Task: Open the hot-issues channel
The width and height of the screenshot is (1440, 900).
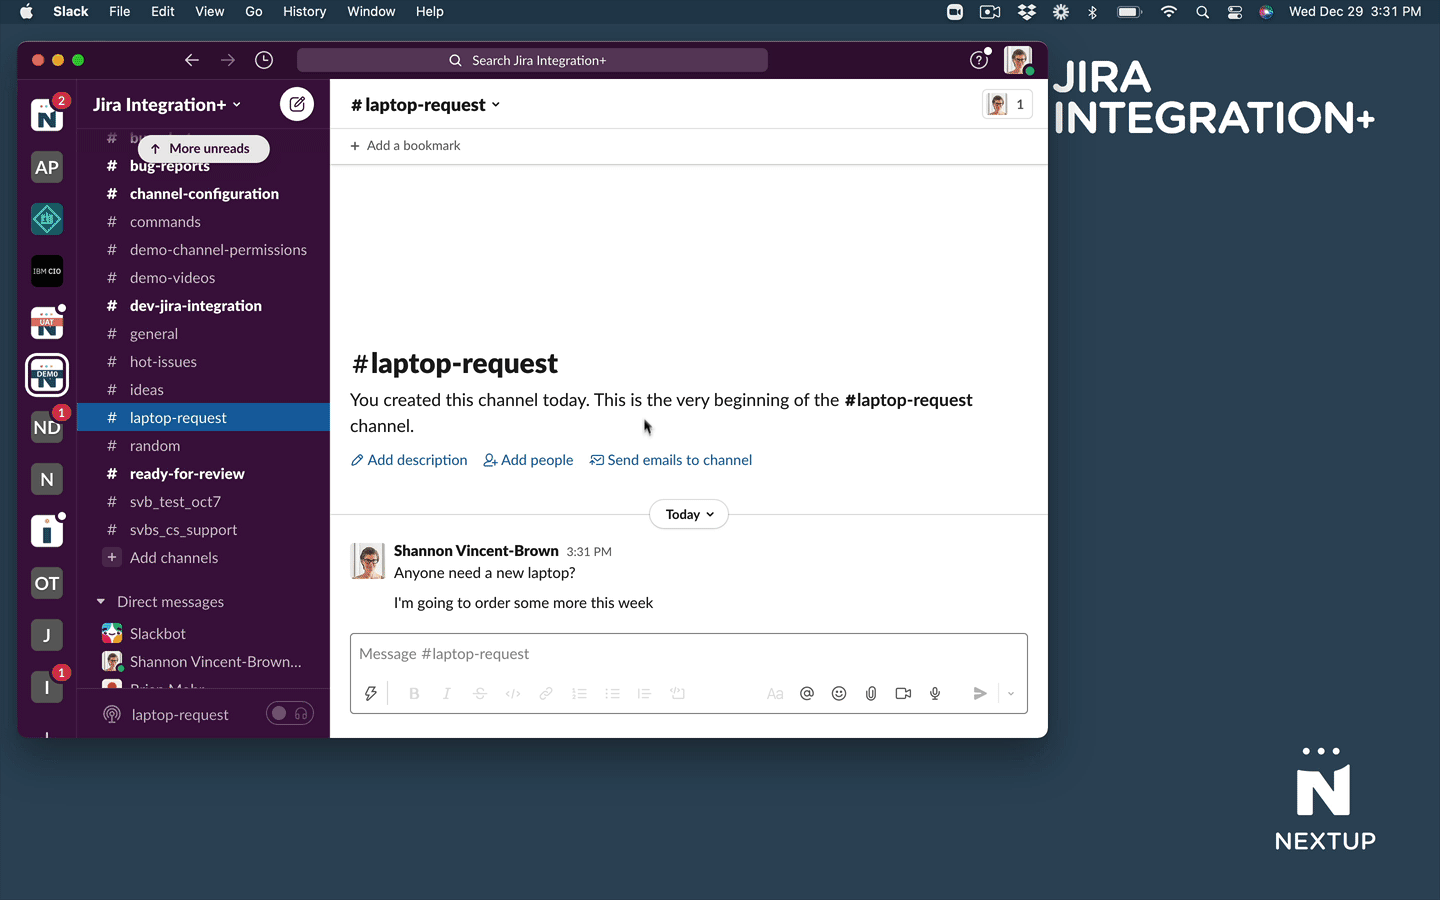Action: point(203,362)
